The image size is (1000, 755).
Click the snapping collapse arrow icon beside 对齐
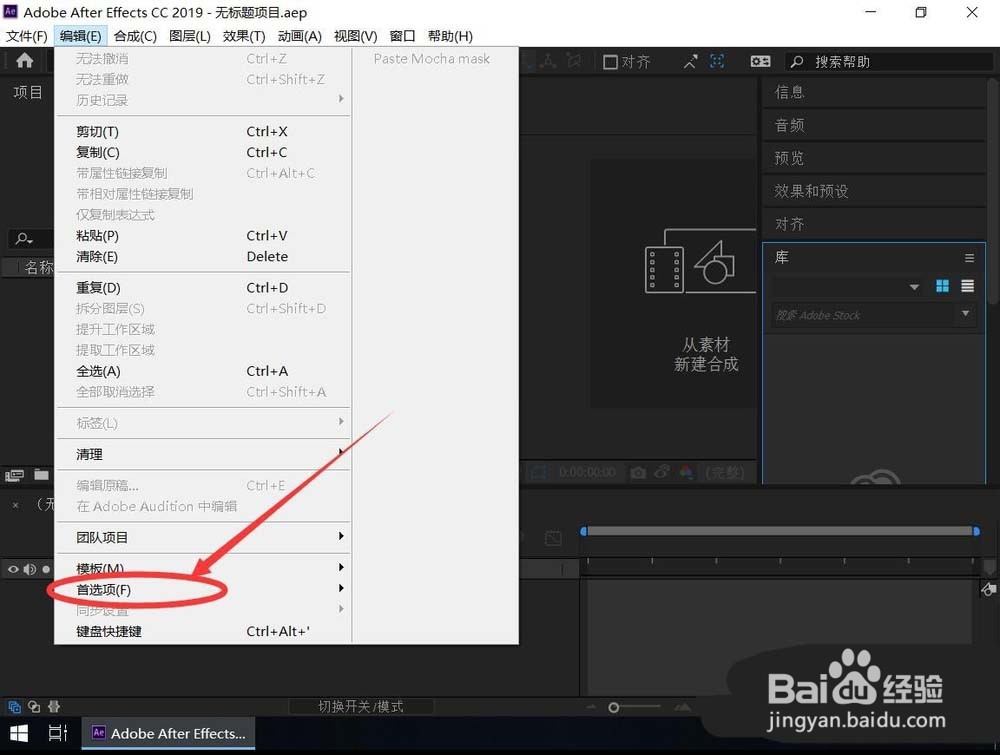click(691, 62)
